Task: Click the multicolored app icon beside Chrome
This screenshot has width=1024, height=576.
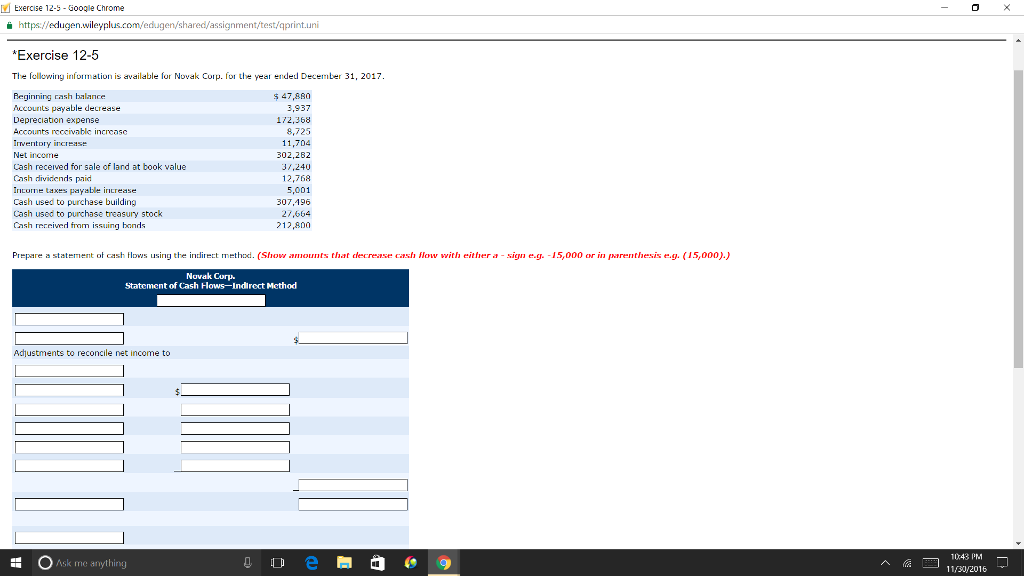Action: click(x=410, y=562)
